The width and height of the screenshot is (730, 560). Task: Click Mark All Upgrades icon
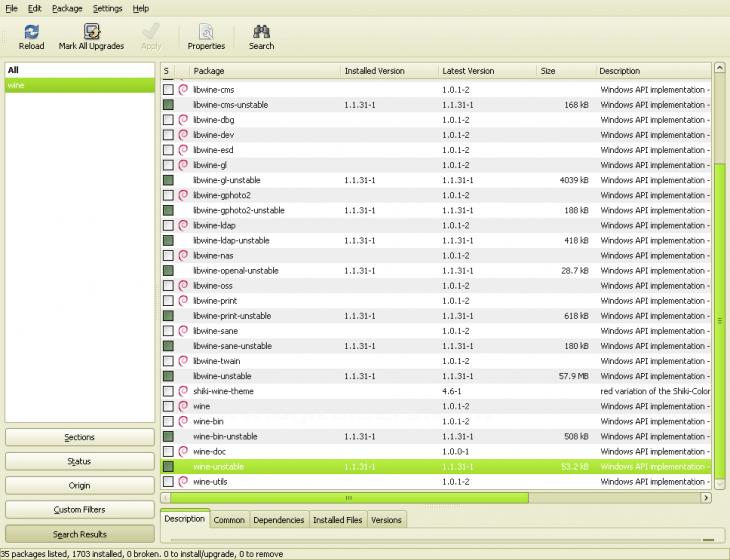[x=92, y=32]
